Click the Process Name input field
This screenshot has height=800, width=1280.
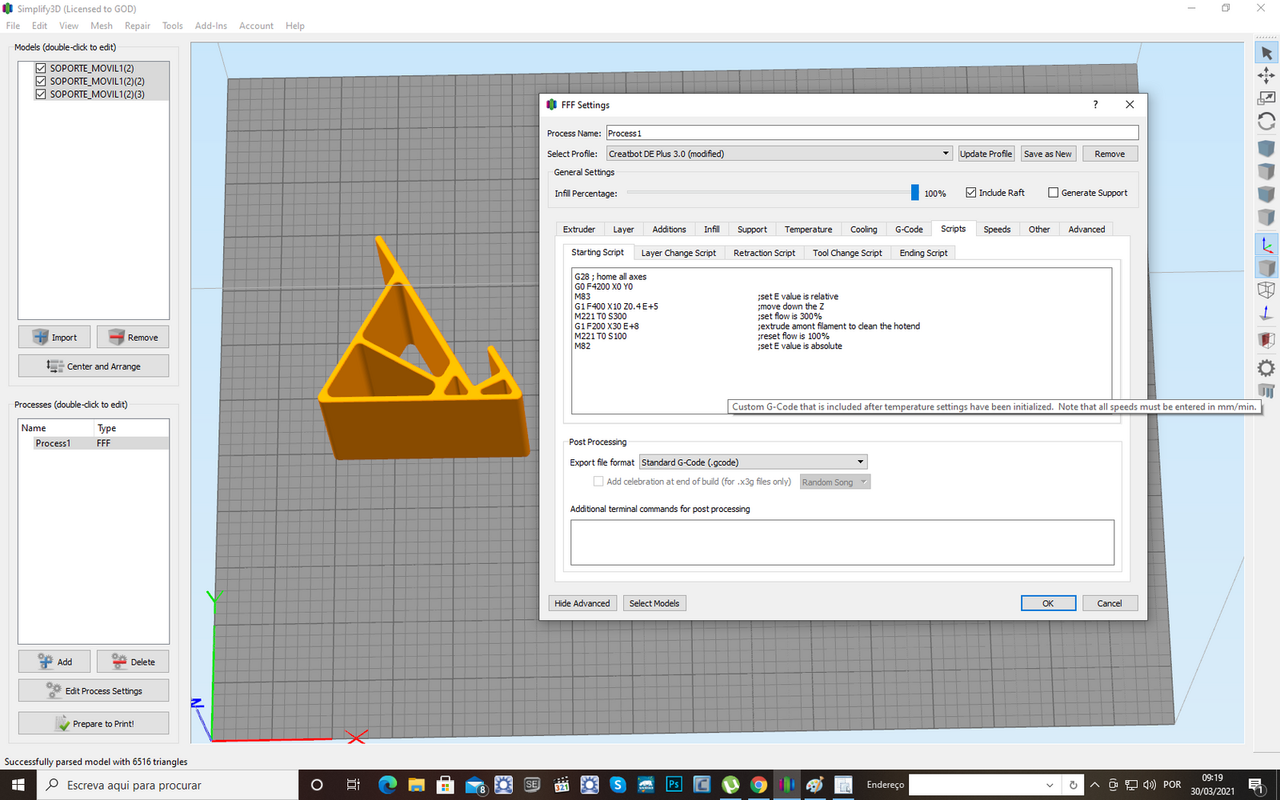tap(872, 133)
